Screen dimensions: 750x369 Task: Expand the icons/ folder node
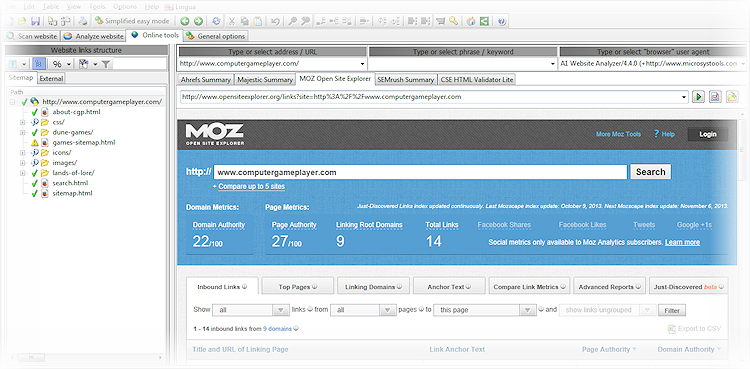click(22, 153)
